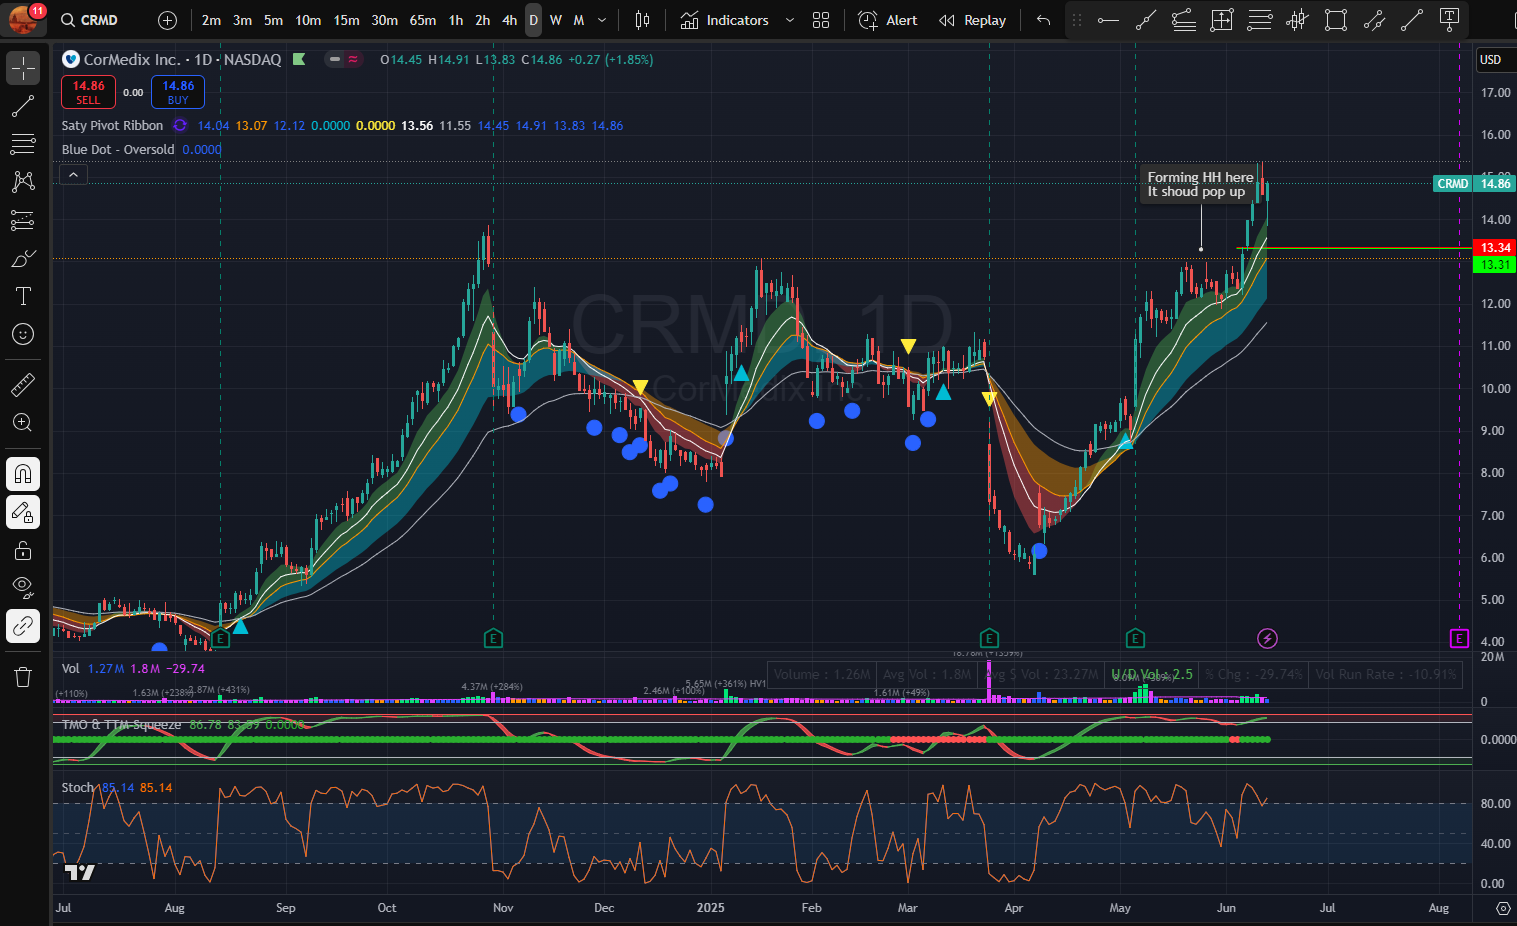The height and width of the screenshot is (926, 1517).
Task: Click the 14.86 SELL button
Action: 88,92
